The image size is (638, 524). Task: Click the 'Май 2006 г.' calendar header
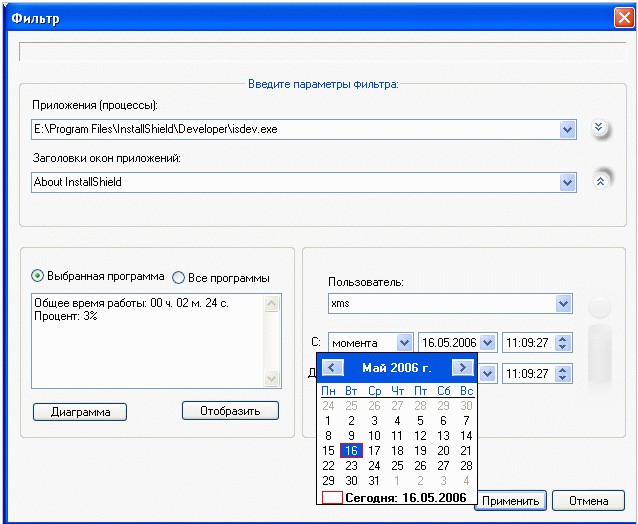397,367
